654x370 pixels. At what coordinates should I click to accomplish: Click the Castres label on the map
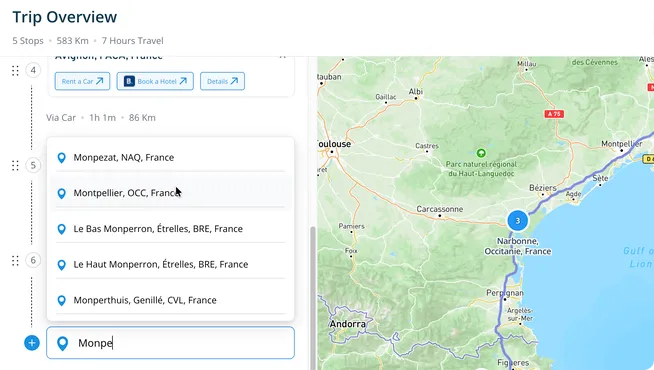point(427,146)
